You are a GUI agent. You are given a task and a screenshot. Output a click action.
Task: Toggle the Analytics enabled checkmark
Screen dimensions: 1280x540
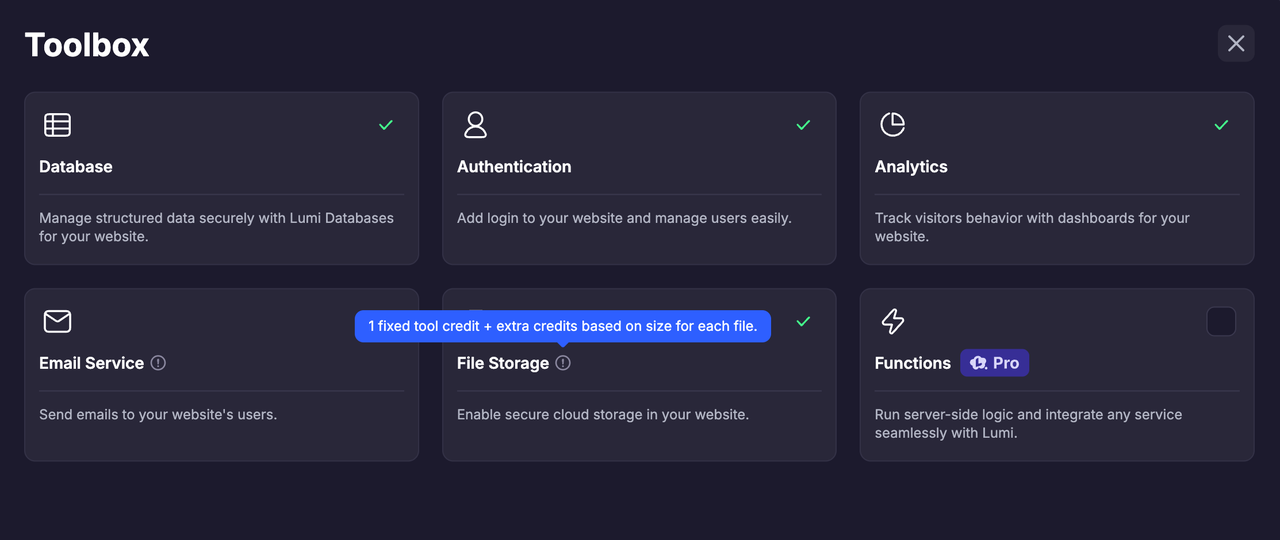[1221, 125]
